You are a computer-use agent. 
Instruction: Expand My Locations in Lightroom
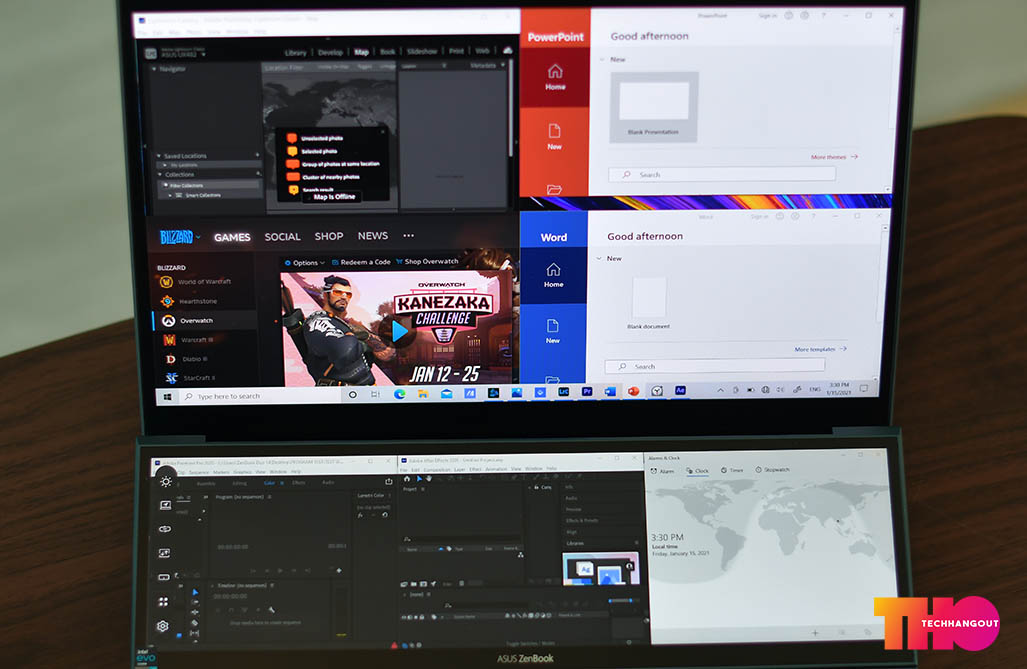coord(165,165)
